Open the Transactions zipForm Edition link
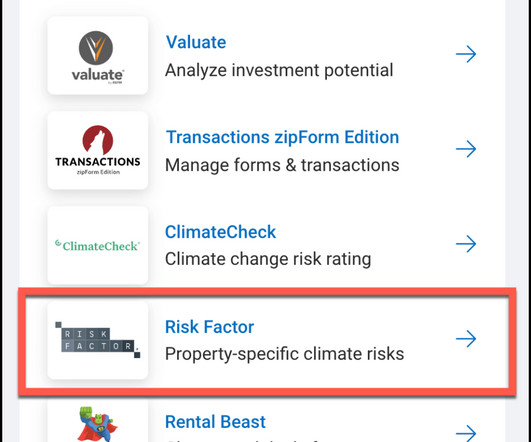Viewport: 531px width, 442px height. 282,137
